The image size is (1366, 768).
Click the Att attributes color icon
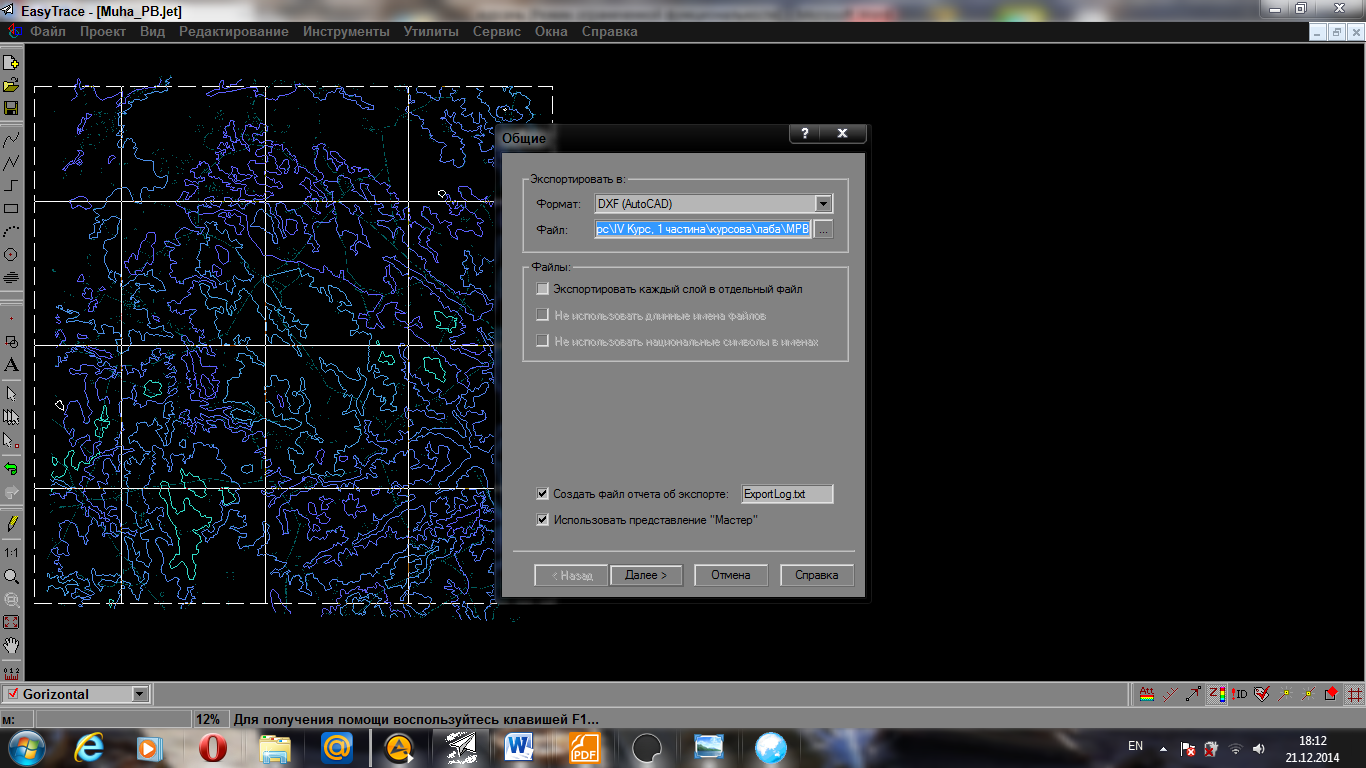point(1146,693)
